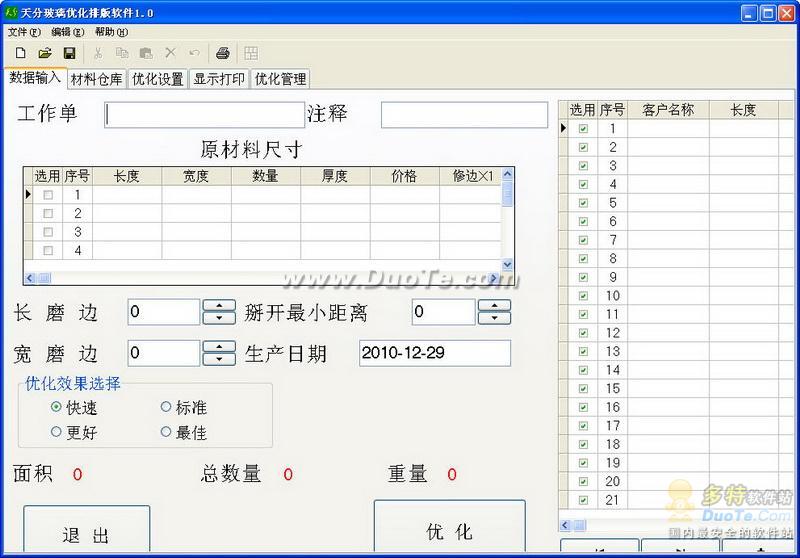Open the 帮助 menu
Viewport: 800px width, 558px height.
[112, 32]
